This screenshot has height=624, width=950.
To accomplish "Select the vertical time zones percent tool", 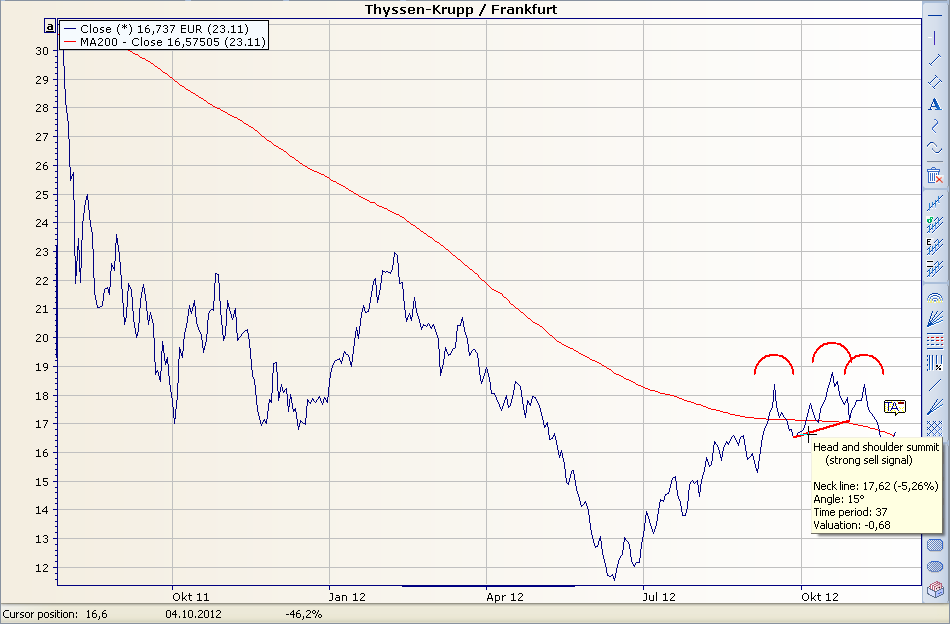I will [x=934, y=362].
